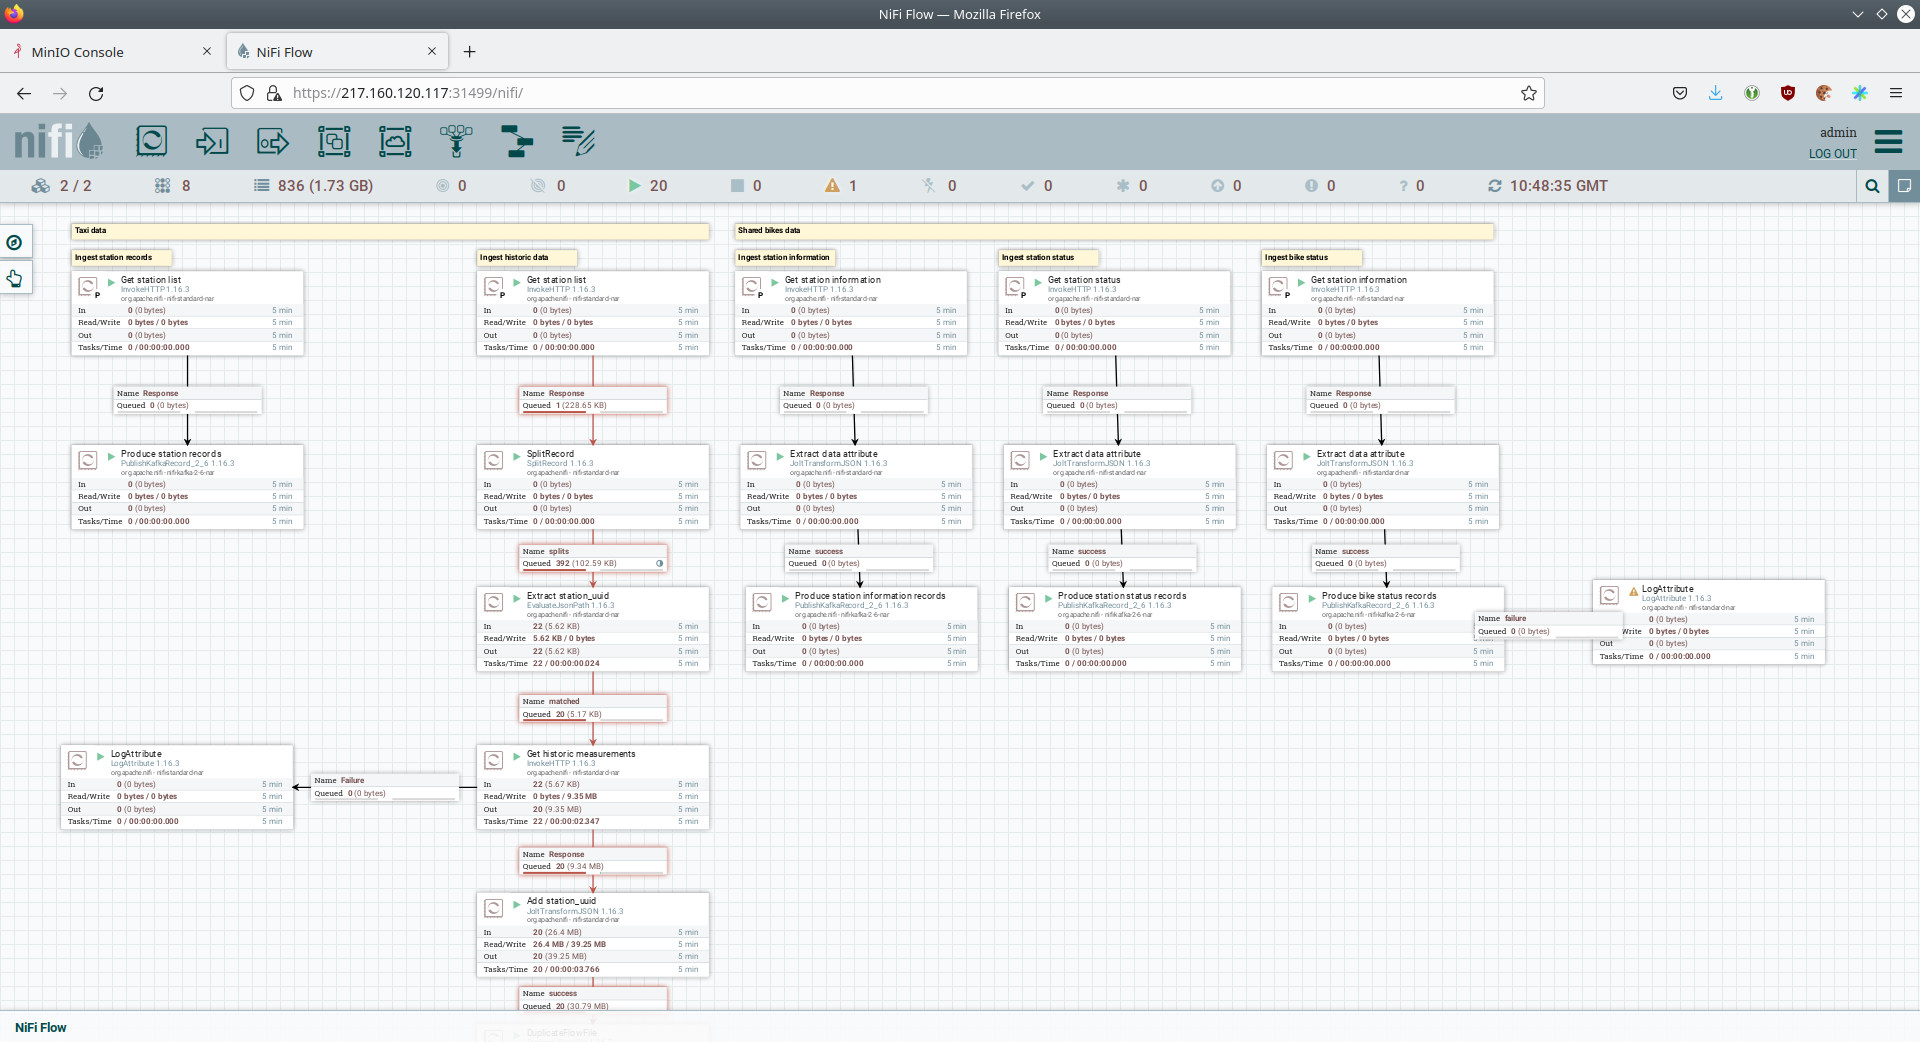Image resolution: width=1920 pixels, height=1042 pixels.
Task: Expand the Navigate palette on left
Action: [x=15, y=242]
